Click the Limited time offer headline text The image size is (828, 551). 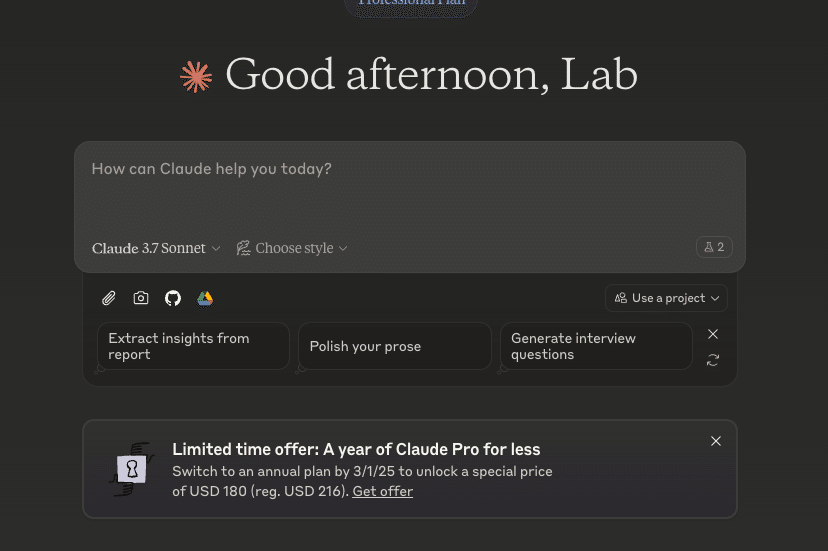click(x=356, y=449)
